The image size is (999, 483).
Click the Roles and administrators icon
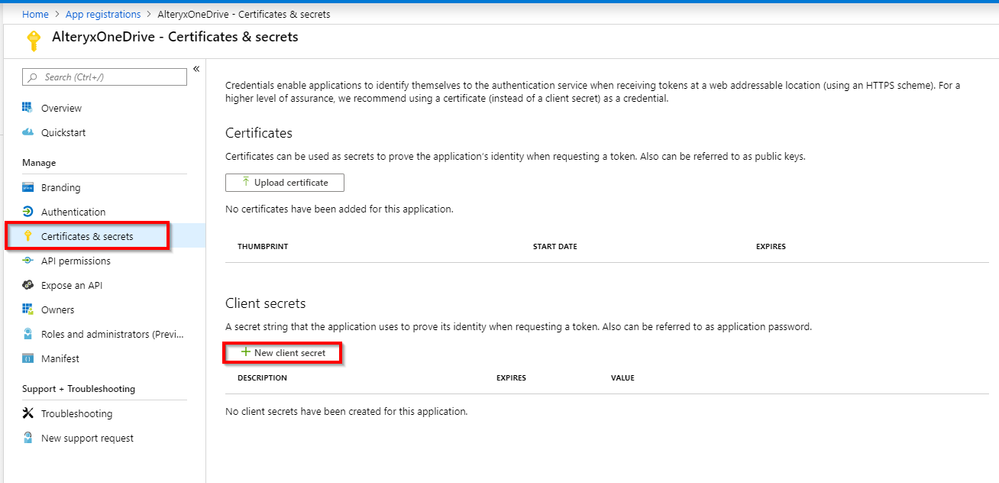point(27,333)
